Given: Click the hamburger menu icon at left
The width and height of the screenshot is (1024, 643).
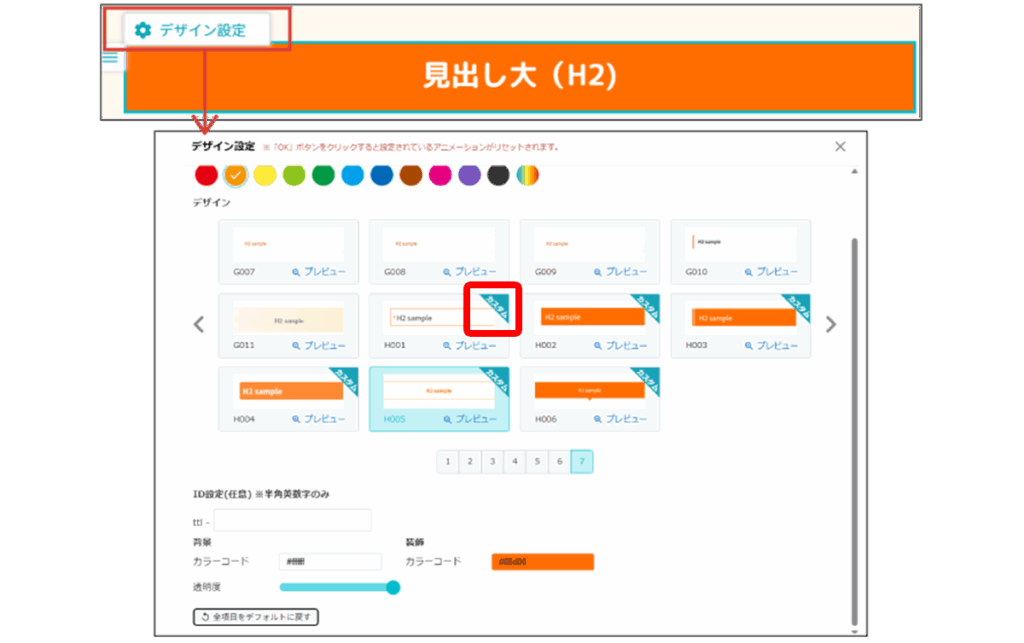Looking at the screenshot, I should [x=111, y=58].
